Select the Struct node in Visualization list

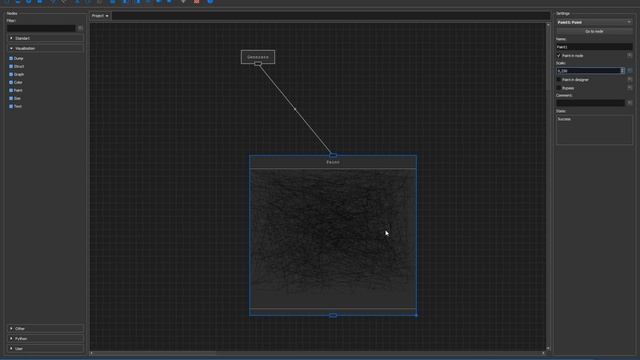[x=17, y=66]
